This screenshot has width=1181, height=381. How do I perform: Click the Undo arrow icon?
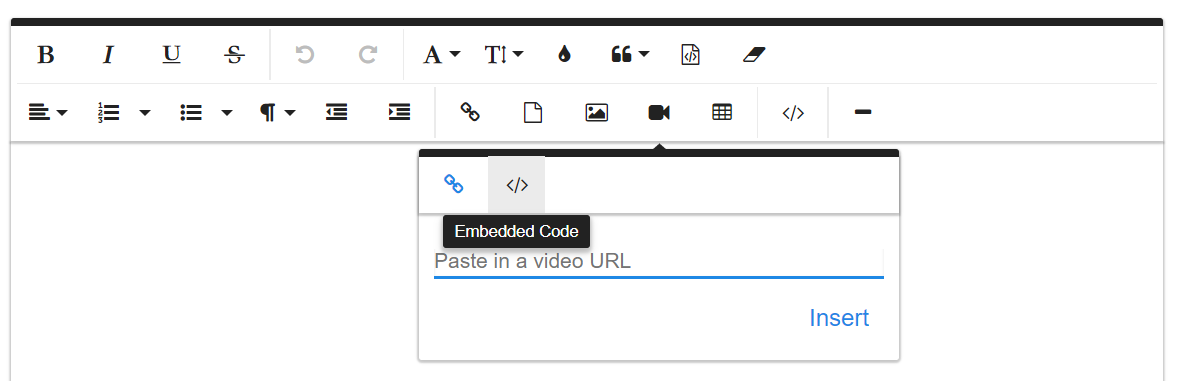pos(304,55)
